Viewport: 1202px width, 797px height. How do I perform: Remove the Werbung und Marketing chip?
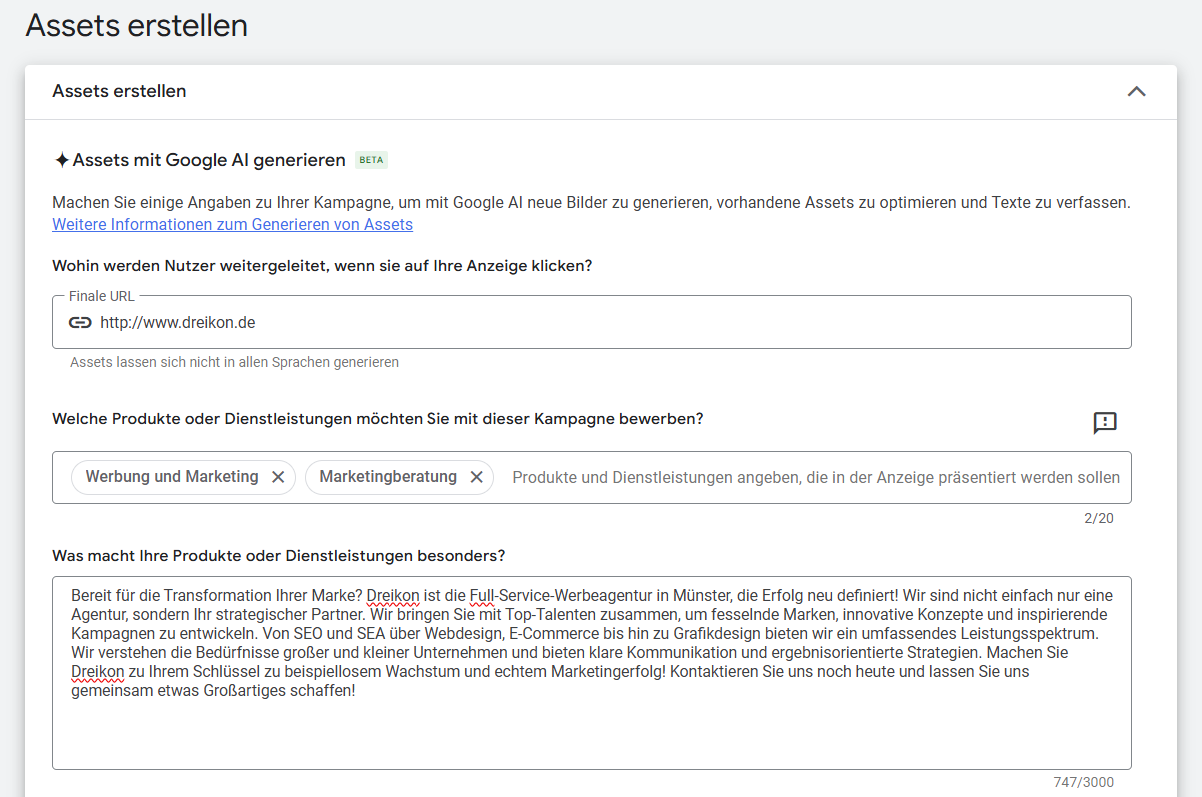278,477
